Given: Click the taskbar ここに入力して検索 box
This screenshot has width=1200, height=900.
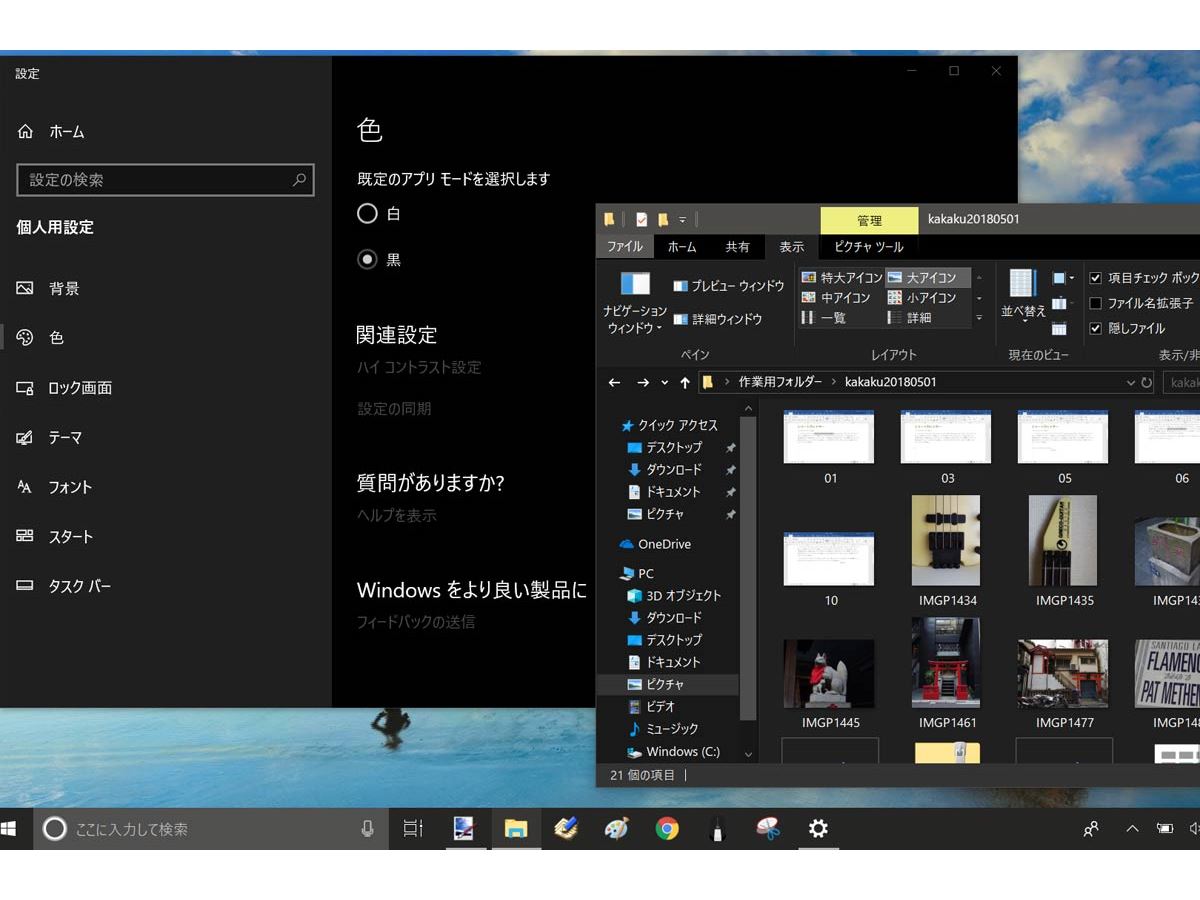Looking at the screenshot, I should (x=212, y=829).
